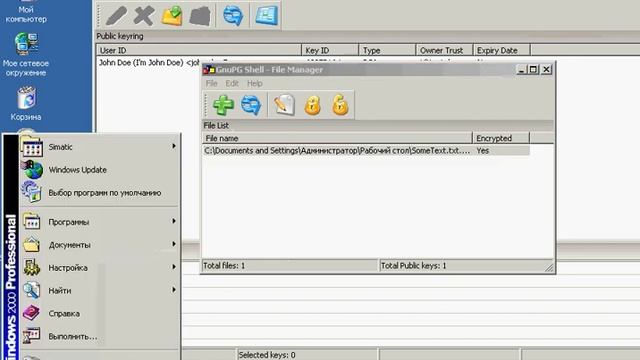
Task: Expand the Документы submenu arrow
Action: click(174, 244)
